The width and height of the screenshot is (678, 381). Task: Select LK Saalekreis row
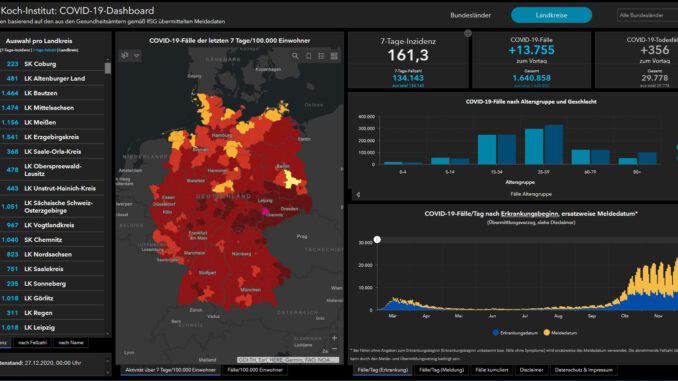coord(52,269)
